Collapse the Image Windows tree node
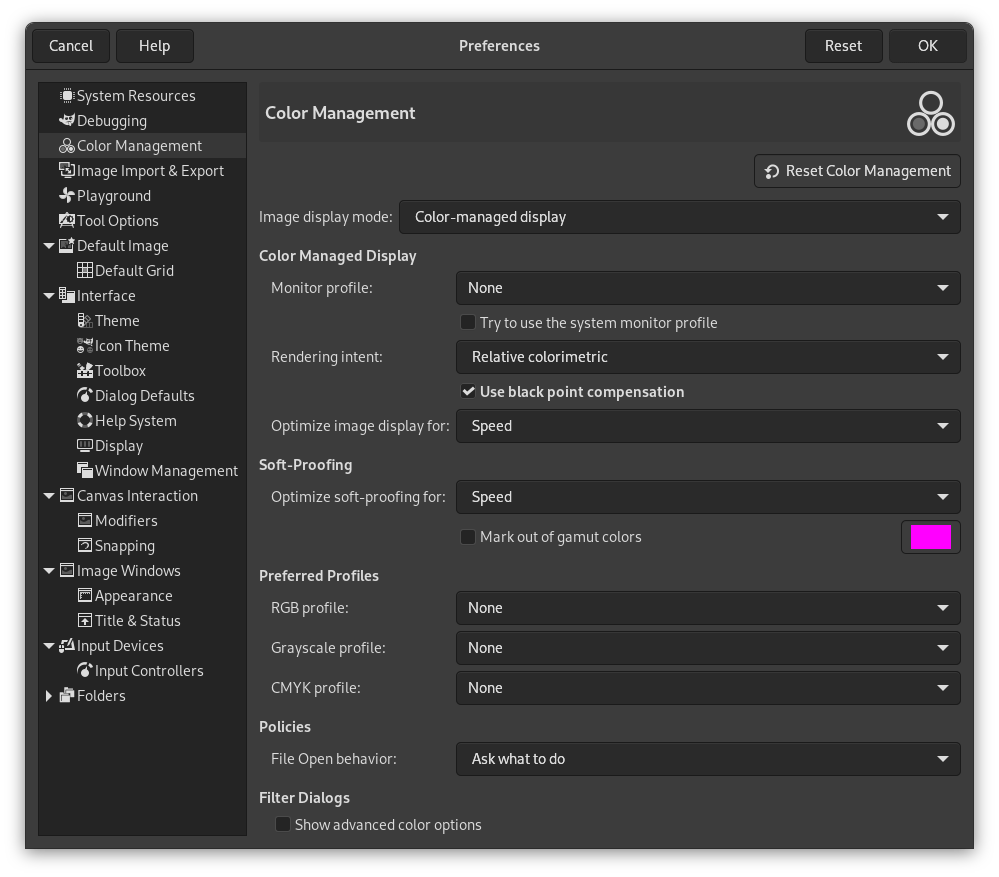999x877 pixels. pyautogui.click(x=49, y=571)
